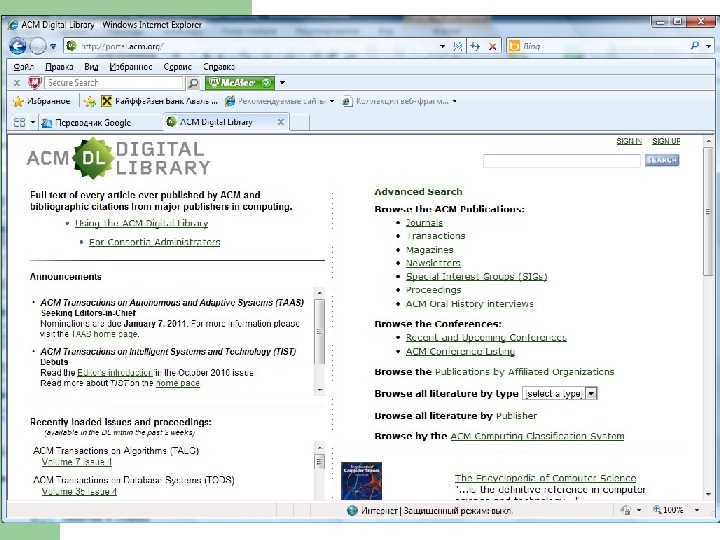Open the Сервис menu
720x540 pixels.
(x=177, y=67)
